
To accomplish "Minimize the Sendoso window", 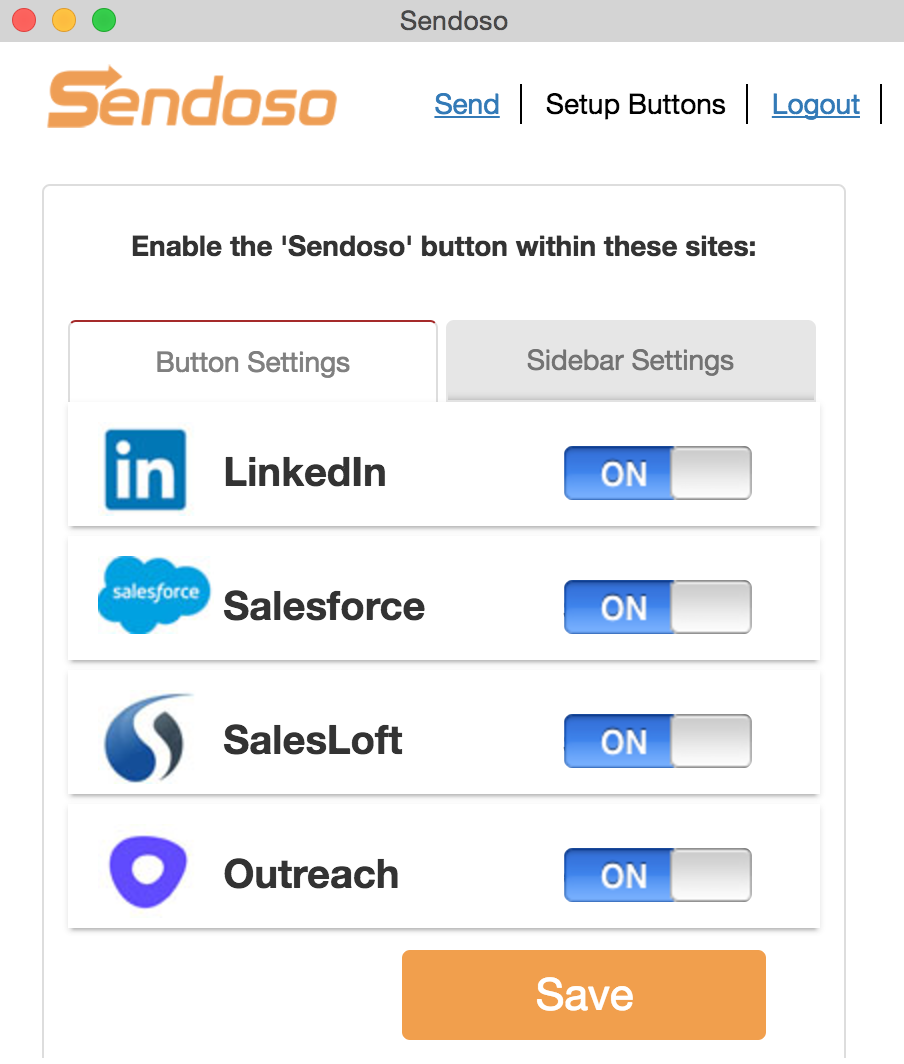I will (x=64, y=20).
